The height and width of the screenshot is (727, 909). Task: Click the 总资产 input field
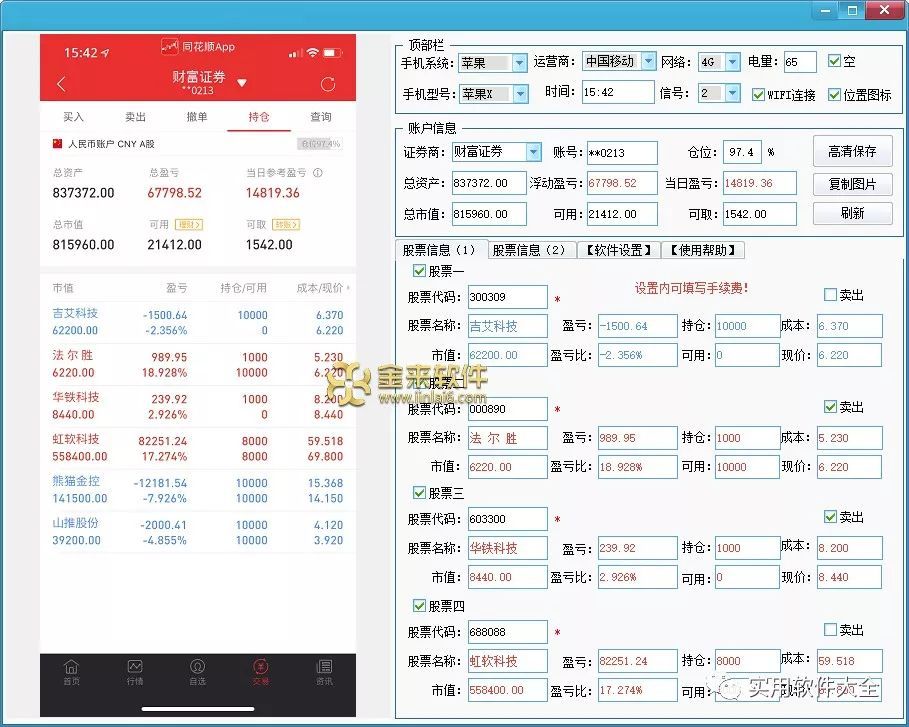489,183
